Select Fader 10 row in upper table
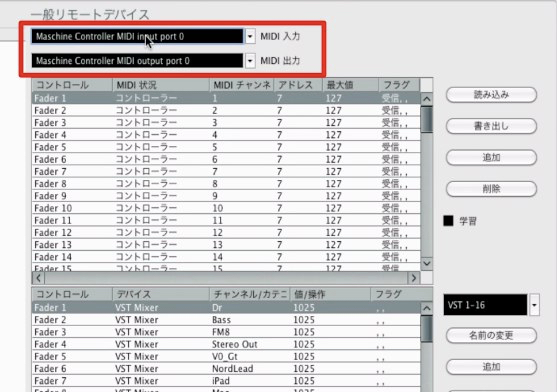This screenshot has width=557, height=392. pos(226,208)
